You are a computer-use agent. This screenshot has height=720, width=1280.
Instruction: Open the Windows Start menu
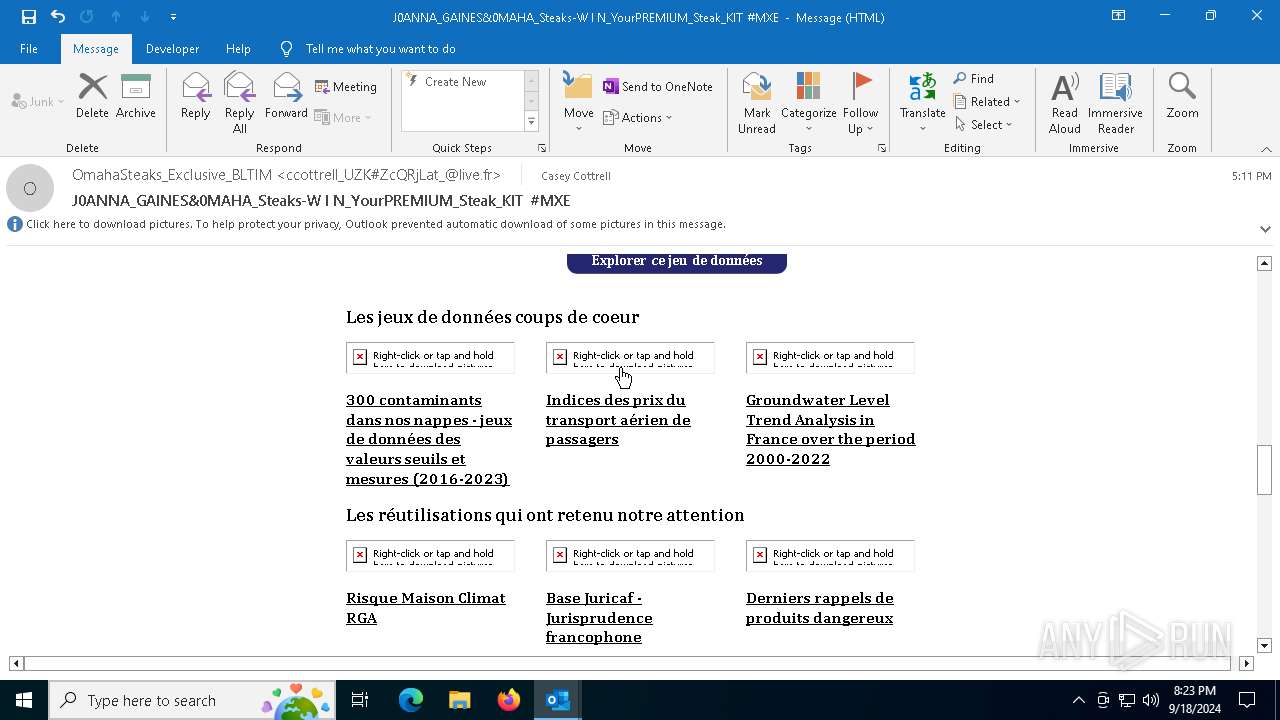pyautogui.click(x=24, y=700)
